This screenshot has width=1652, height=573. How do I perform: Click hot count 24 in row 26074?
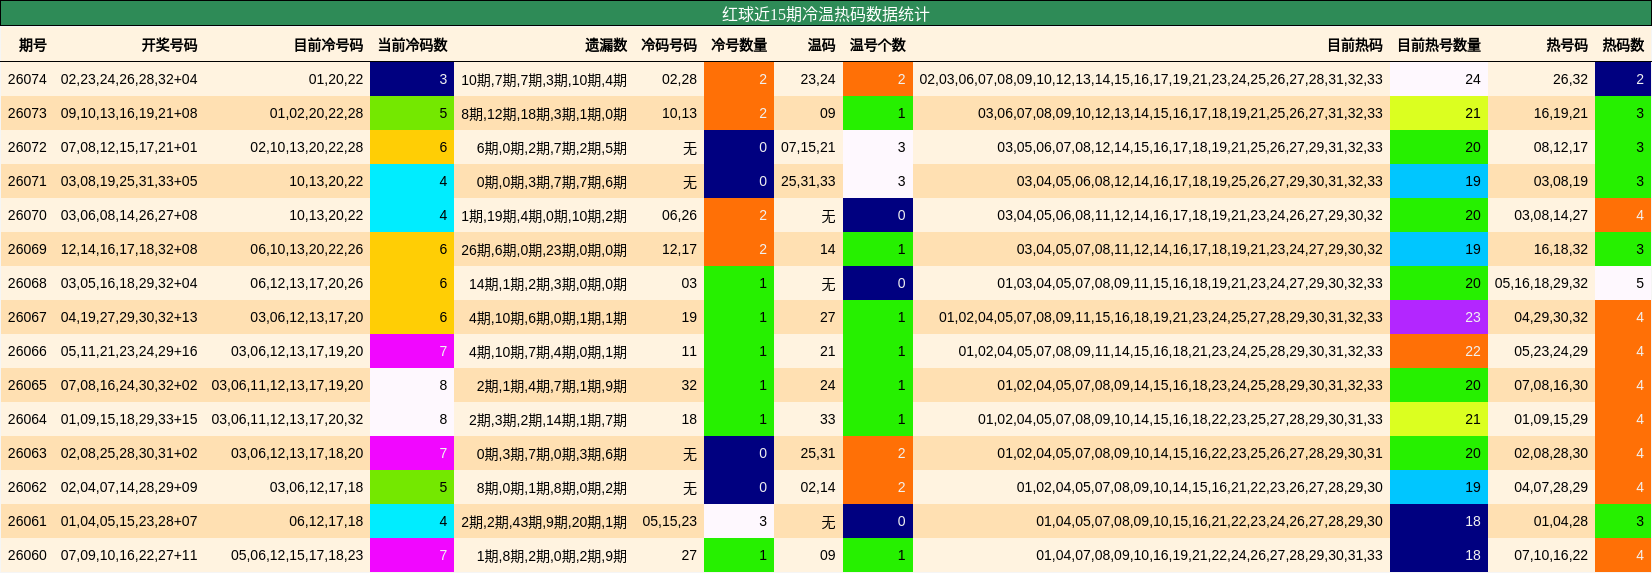[x=1439, y=79]
